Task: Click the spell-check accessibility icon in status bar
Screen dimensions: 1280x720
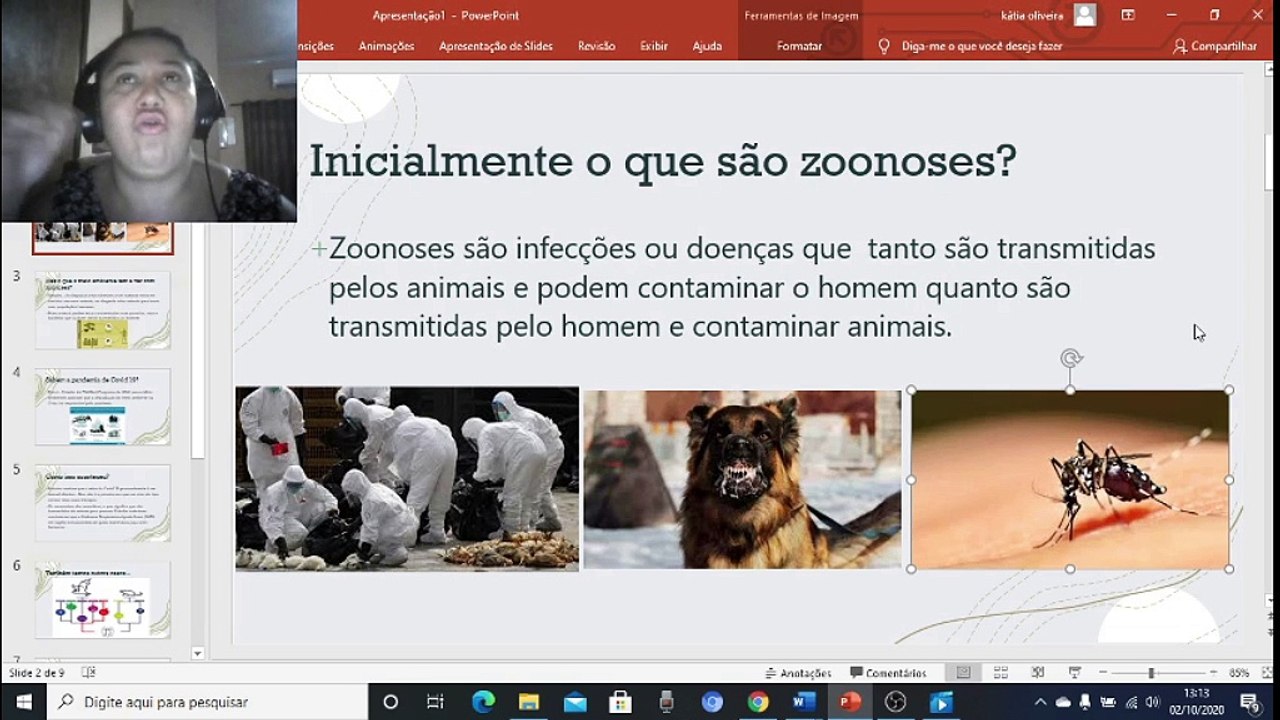Action: pyautogui.click(x=88, y=673)
